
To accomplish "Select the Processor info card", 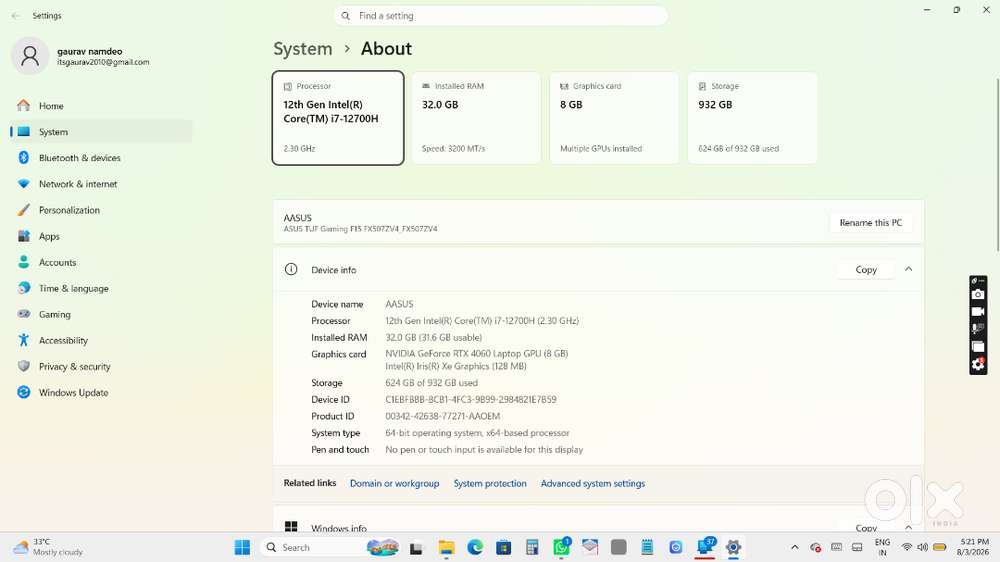I will [x=338, y=118].
